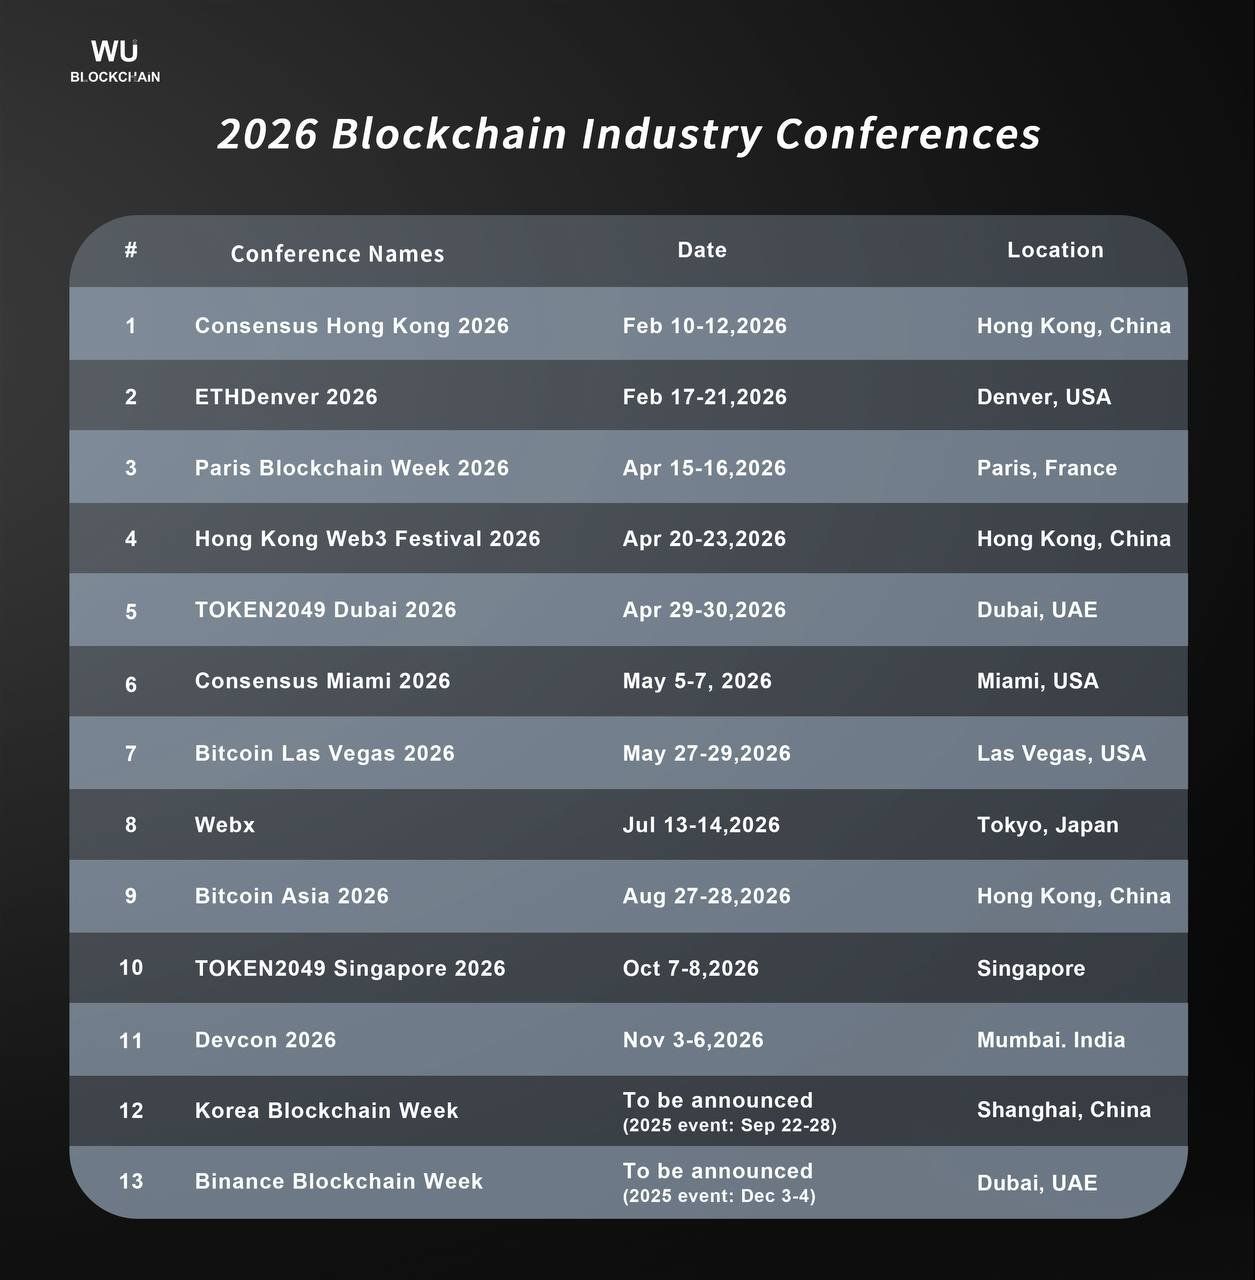Click TOKEN2049 Dubai 2026 entry
The height and width of the screenshot is (1280, 1255).
pos(325,610)
